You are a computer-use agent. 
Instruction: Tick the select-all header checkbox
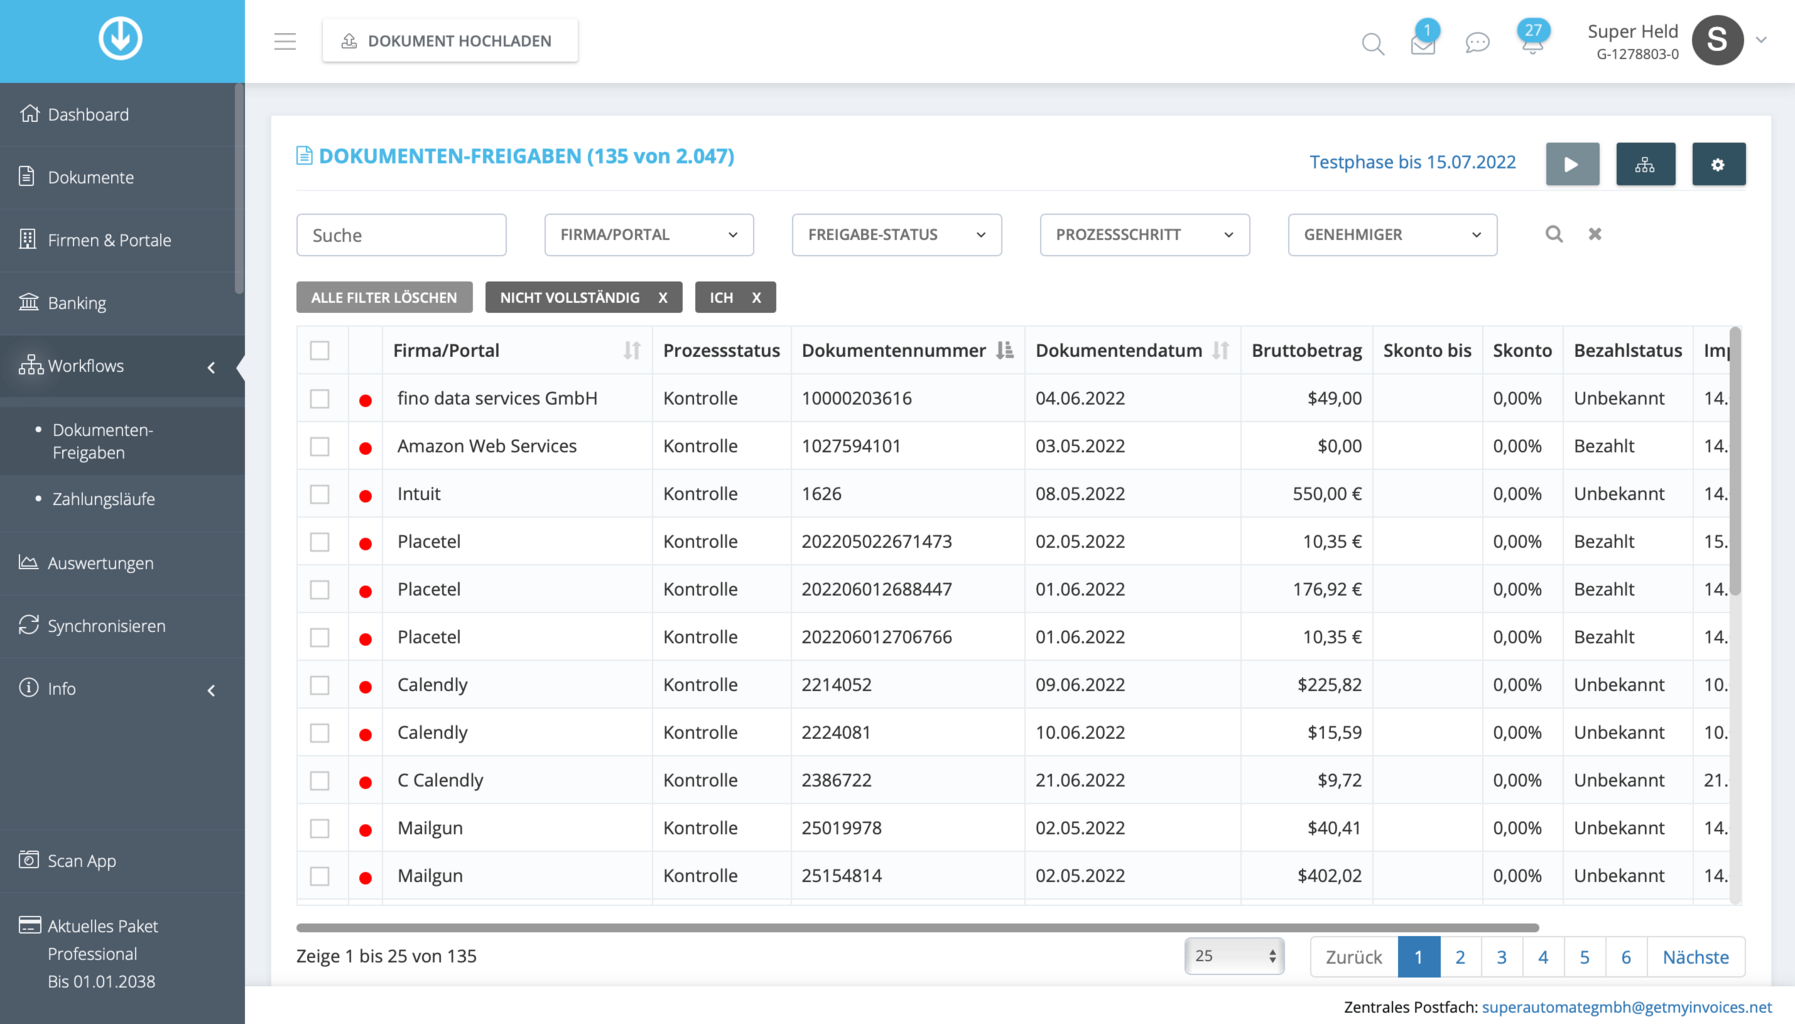[320, 351]
